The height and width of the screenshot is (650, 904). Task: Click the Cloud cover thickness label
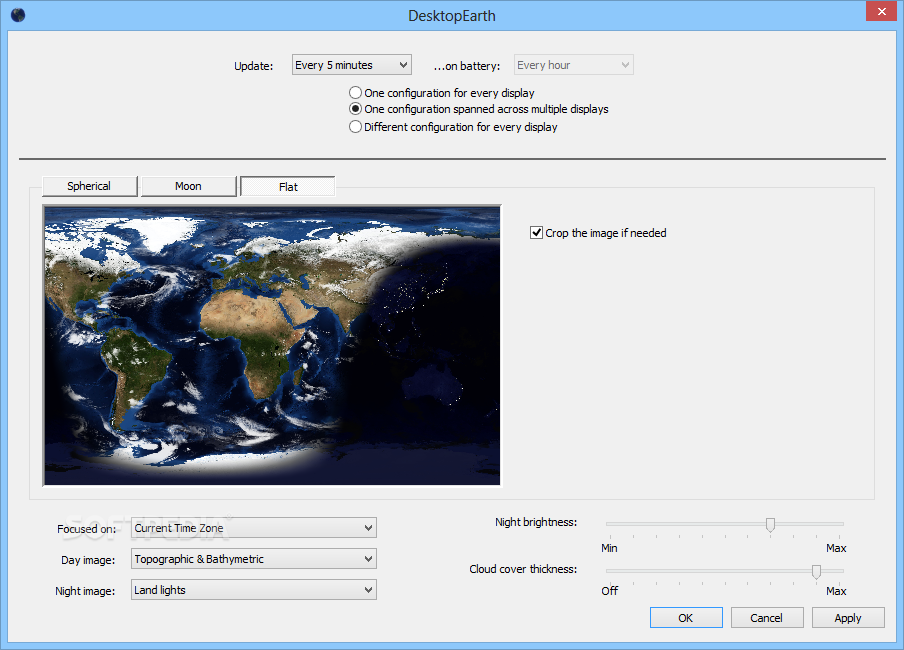pyautogui.click(x=523, y=569)
